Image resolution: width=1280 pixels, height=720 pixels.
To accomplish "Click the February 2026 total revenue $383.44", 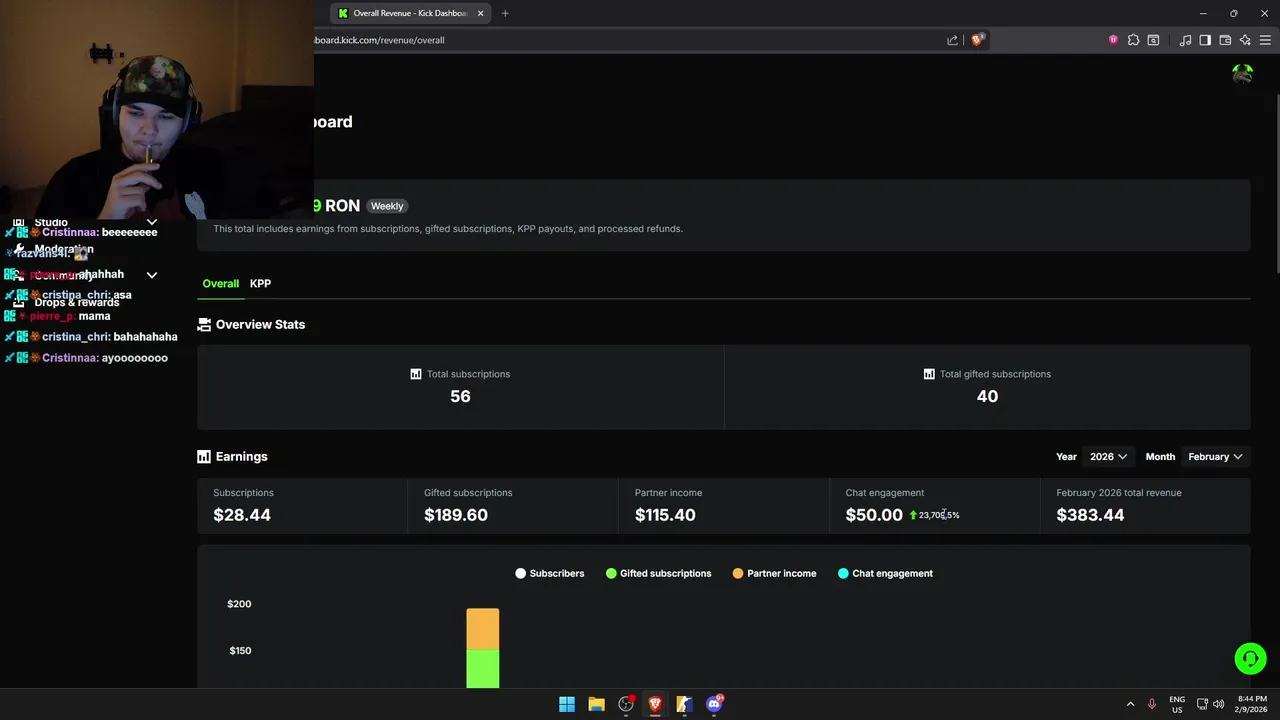I will coord(1090,515).
